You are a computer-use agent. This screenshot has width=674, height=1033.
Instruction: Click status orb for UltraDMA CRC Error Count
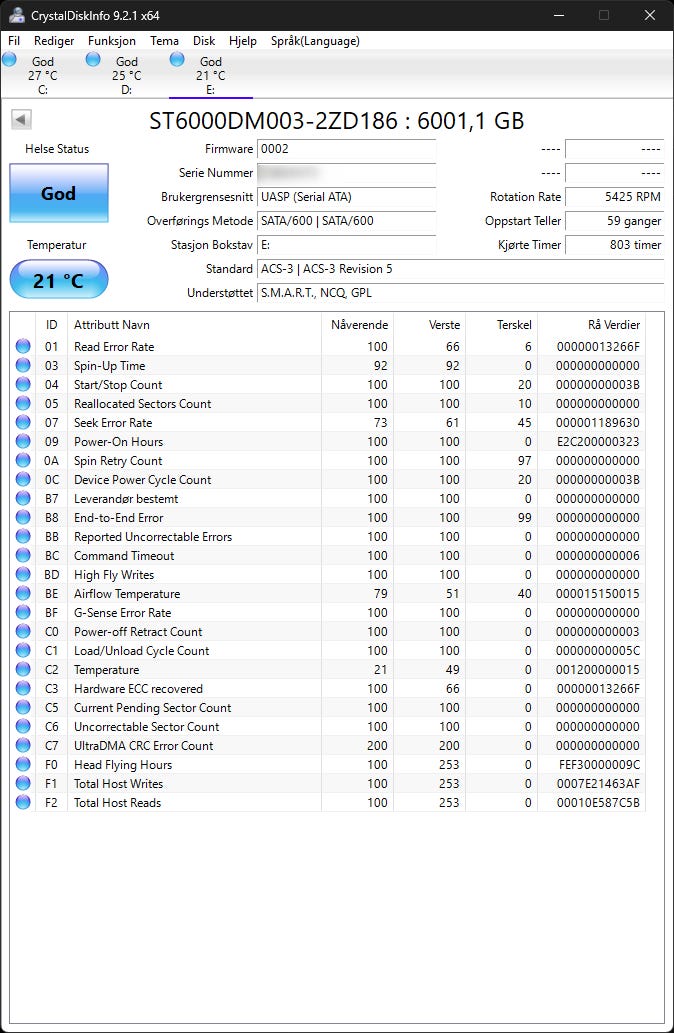[23, 745]
